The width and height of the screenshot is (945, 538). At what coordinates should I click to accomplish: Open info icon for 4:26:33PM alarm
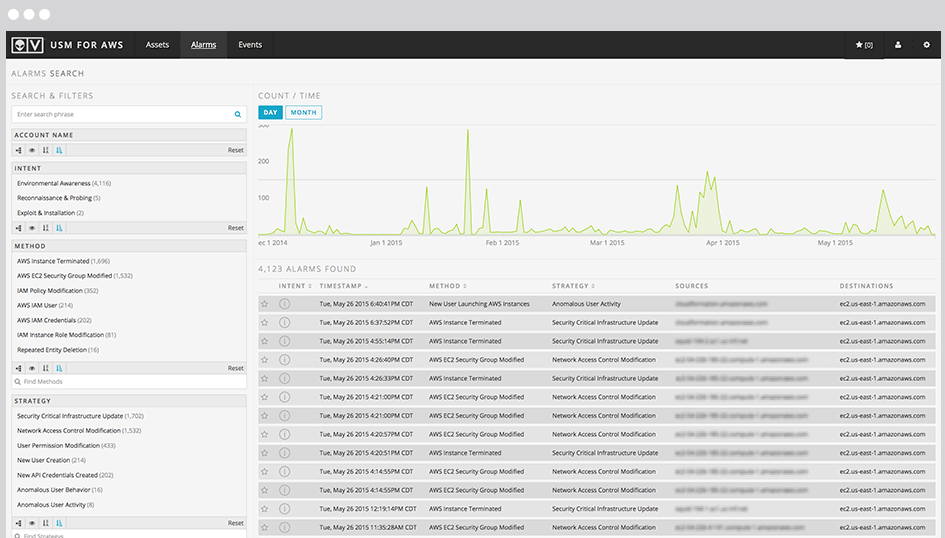(x=284, y=378)
